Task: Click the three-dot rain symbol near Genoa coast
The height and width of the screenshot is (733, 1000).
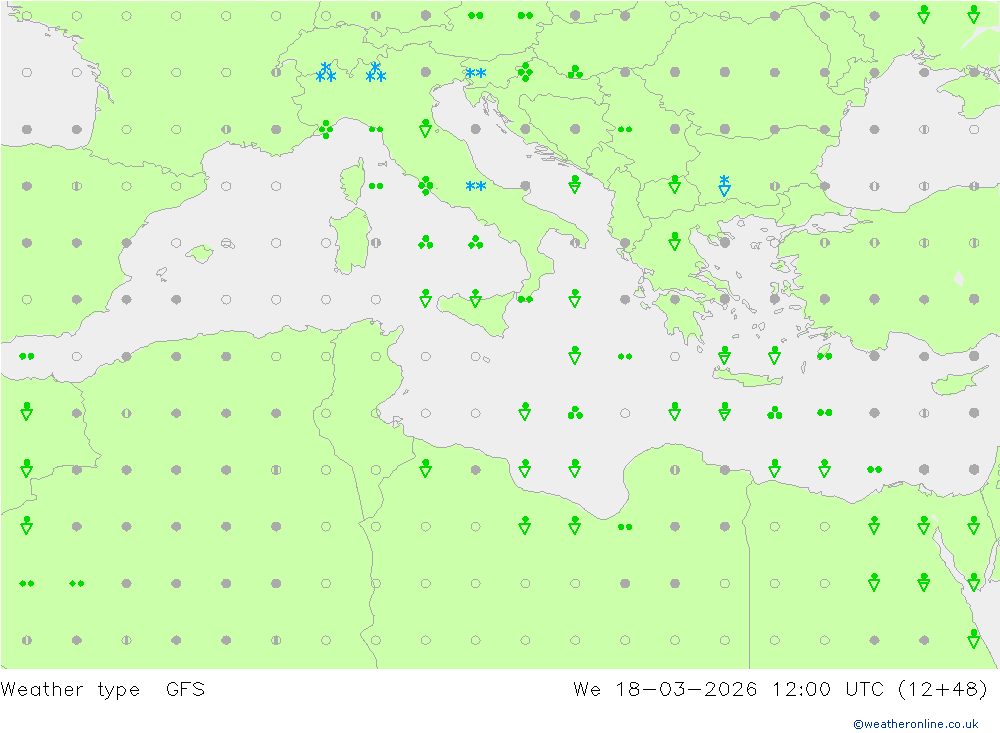Action: coord(326,130)
